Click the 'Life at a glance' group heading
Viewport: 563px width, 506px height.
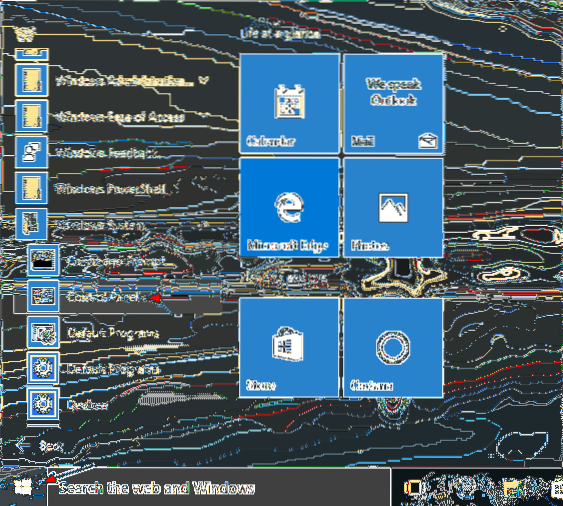pyautogui.click(x=280, y=33)
